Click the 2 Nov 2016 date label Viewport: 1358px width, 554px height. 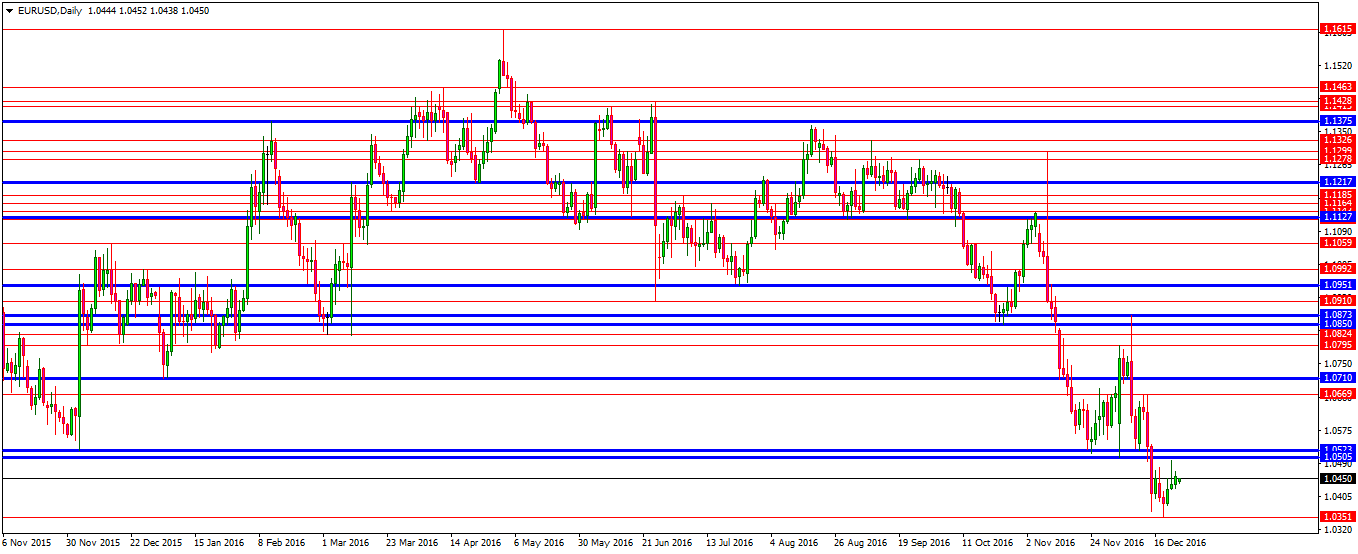[x=1053, y=543]
